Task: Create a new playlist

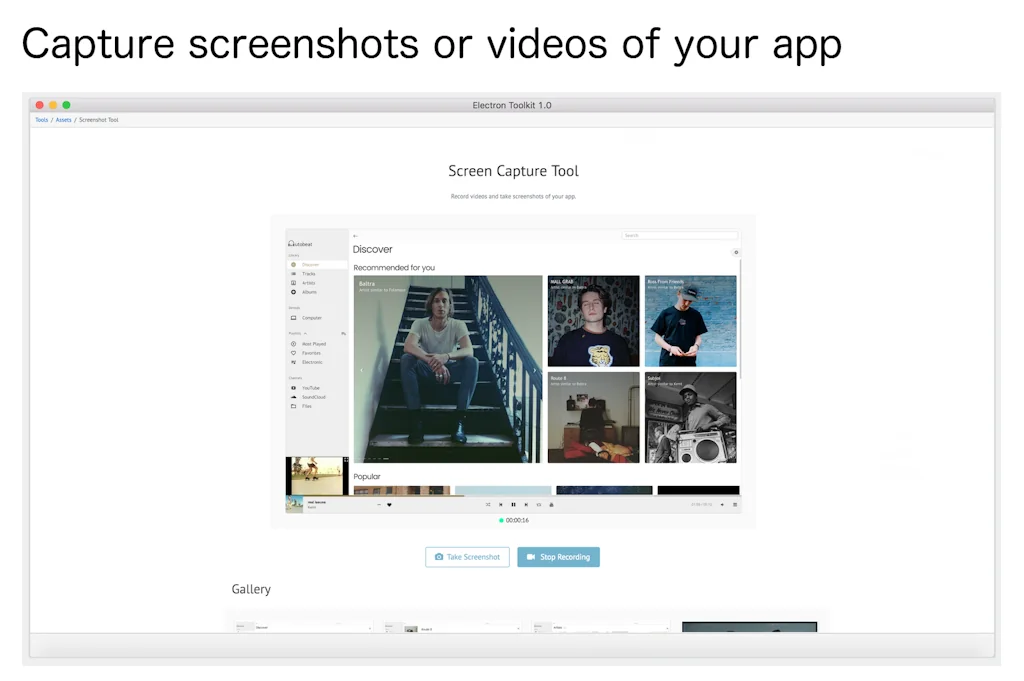Action: click(x=343, y=333)
